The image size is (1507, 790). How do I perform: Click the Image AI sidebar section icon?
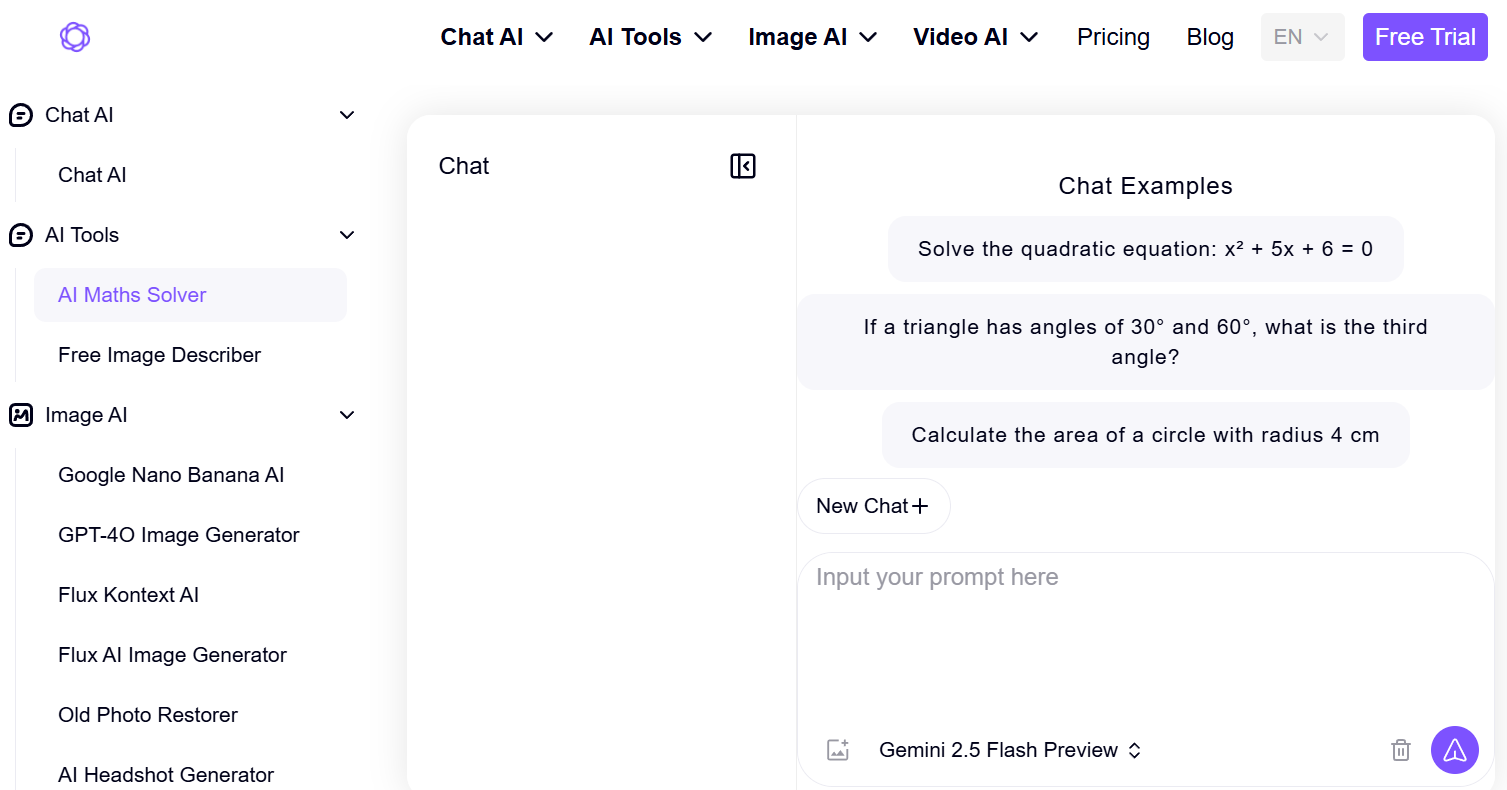point(21,414)
